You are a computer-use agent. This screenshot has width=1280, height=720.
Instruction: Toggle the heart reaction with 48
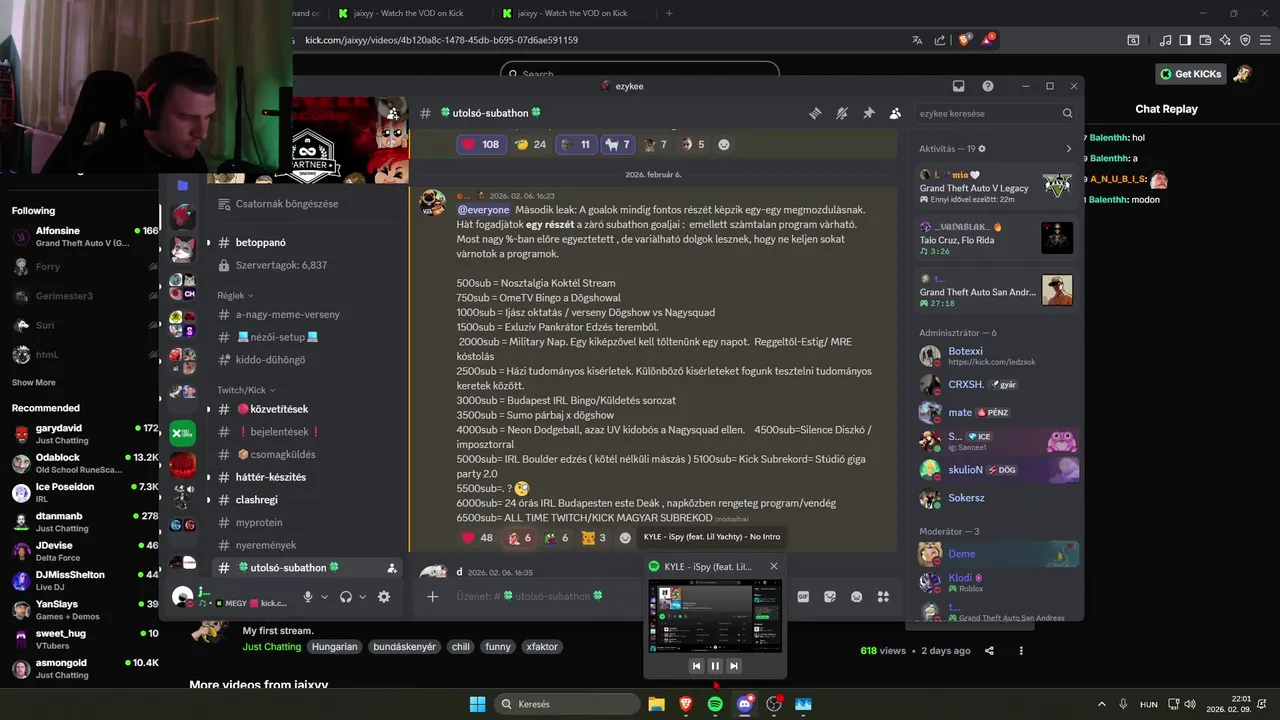pyautogui.click(x=477, y=538)
